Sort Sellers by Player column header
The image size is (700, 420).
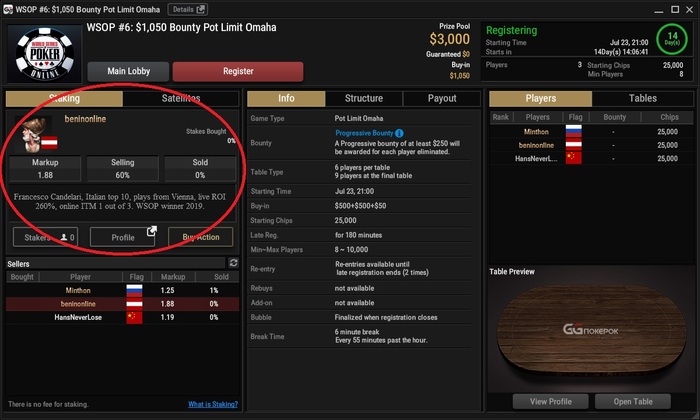click(x=80, y=277)
